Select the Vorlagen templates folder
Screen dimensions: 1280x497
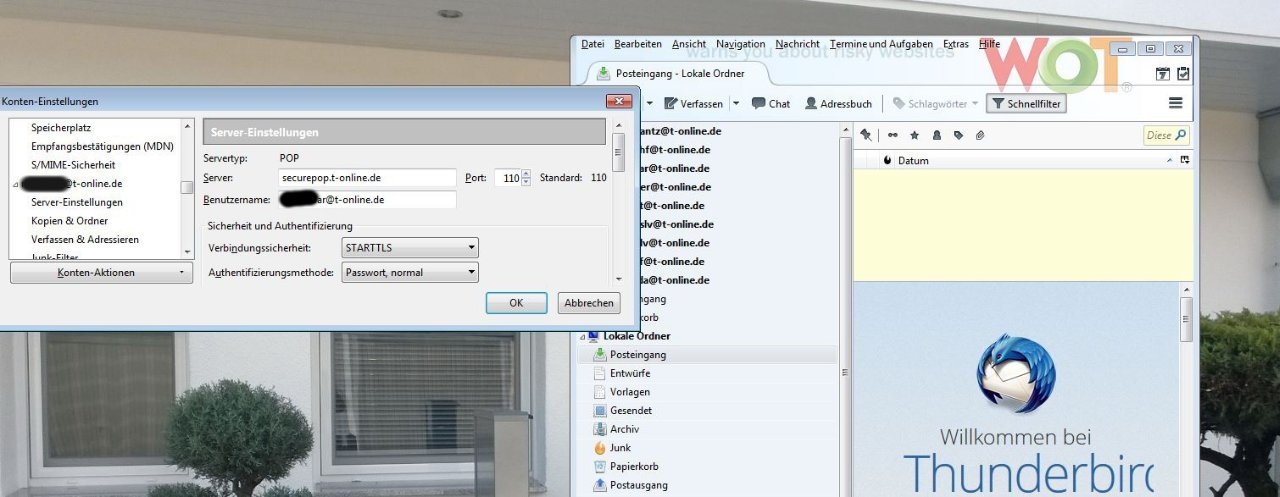pyautogui.click(x=709, y=392)
